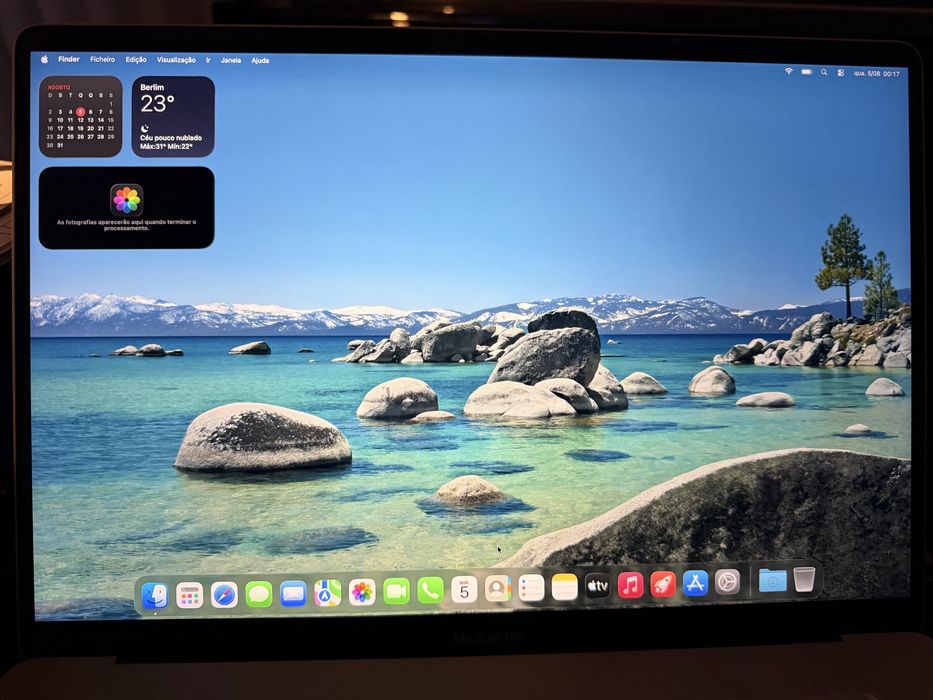Launch the App Store from the Dock
Screen dimensions: 933x700
point(696,584)
